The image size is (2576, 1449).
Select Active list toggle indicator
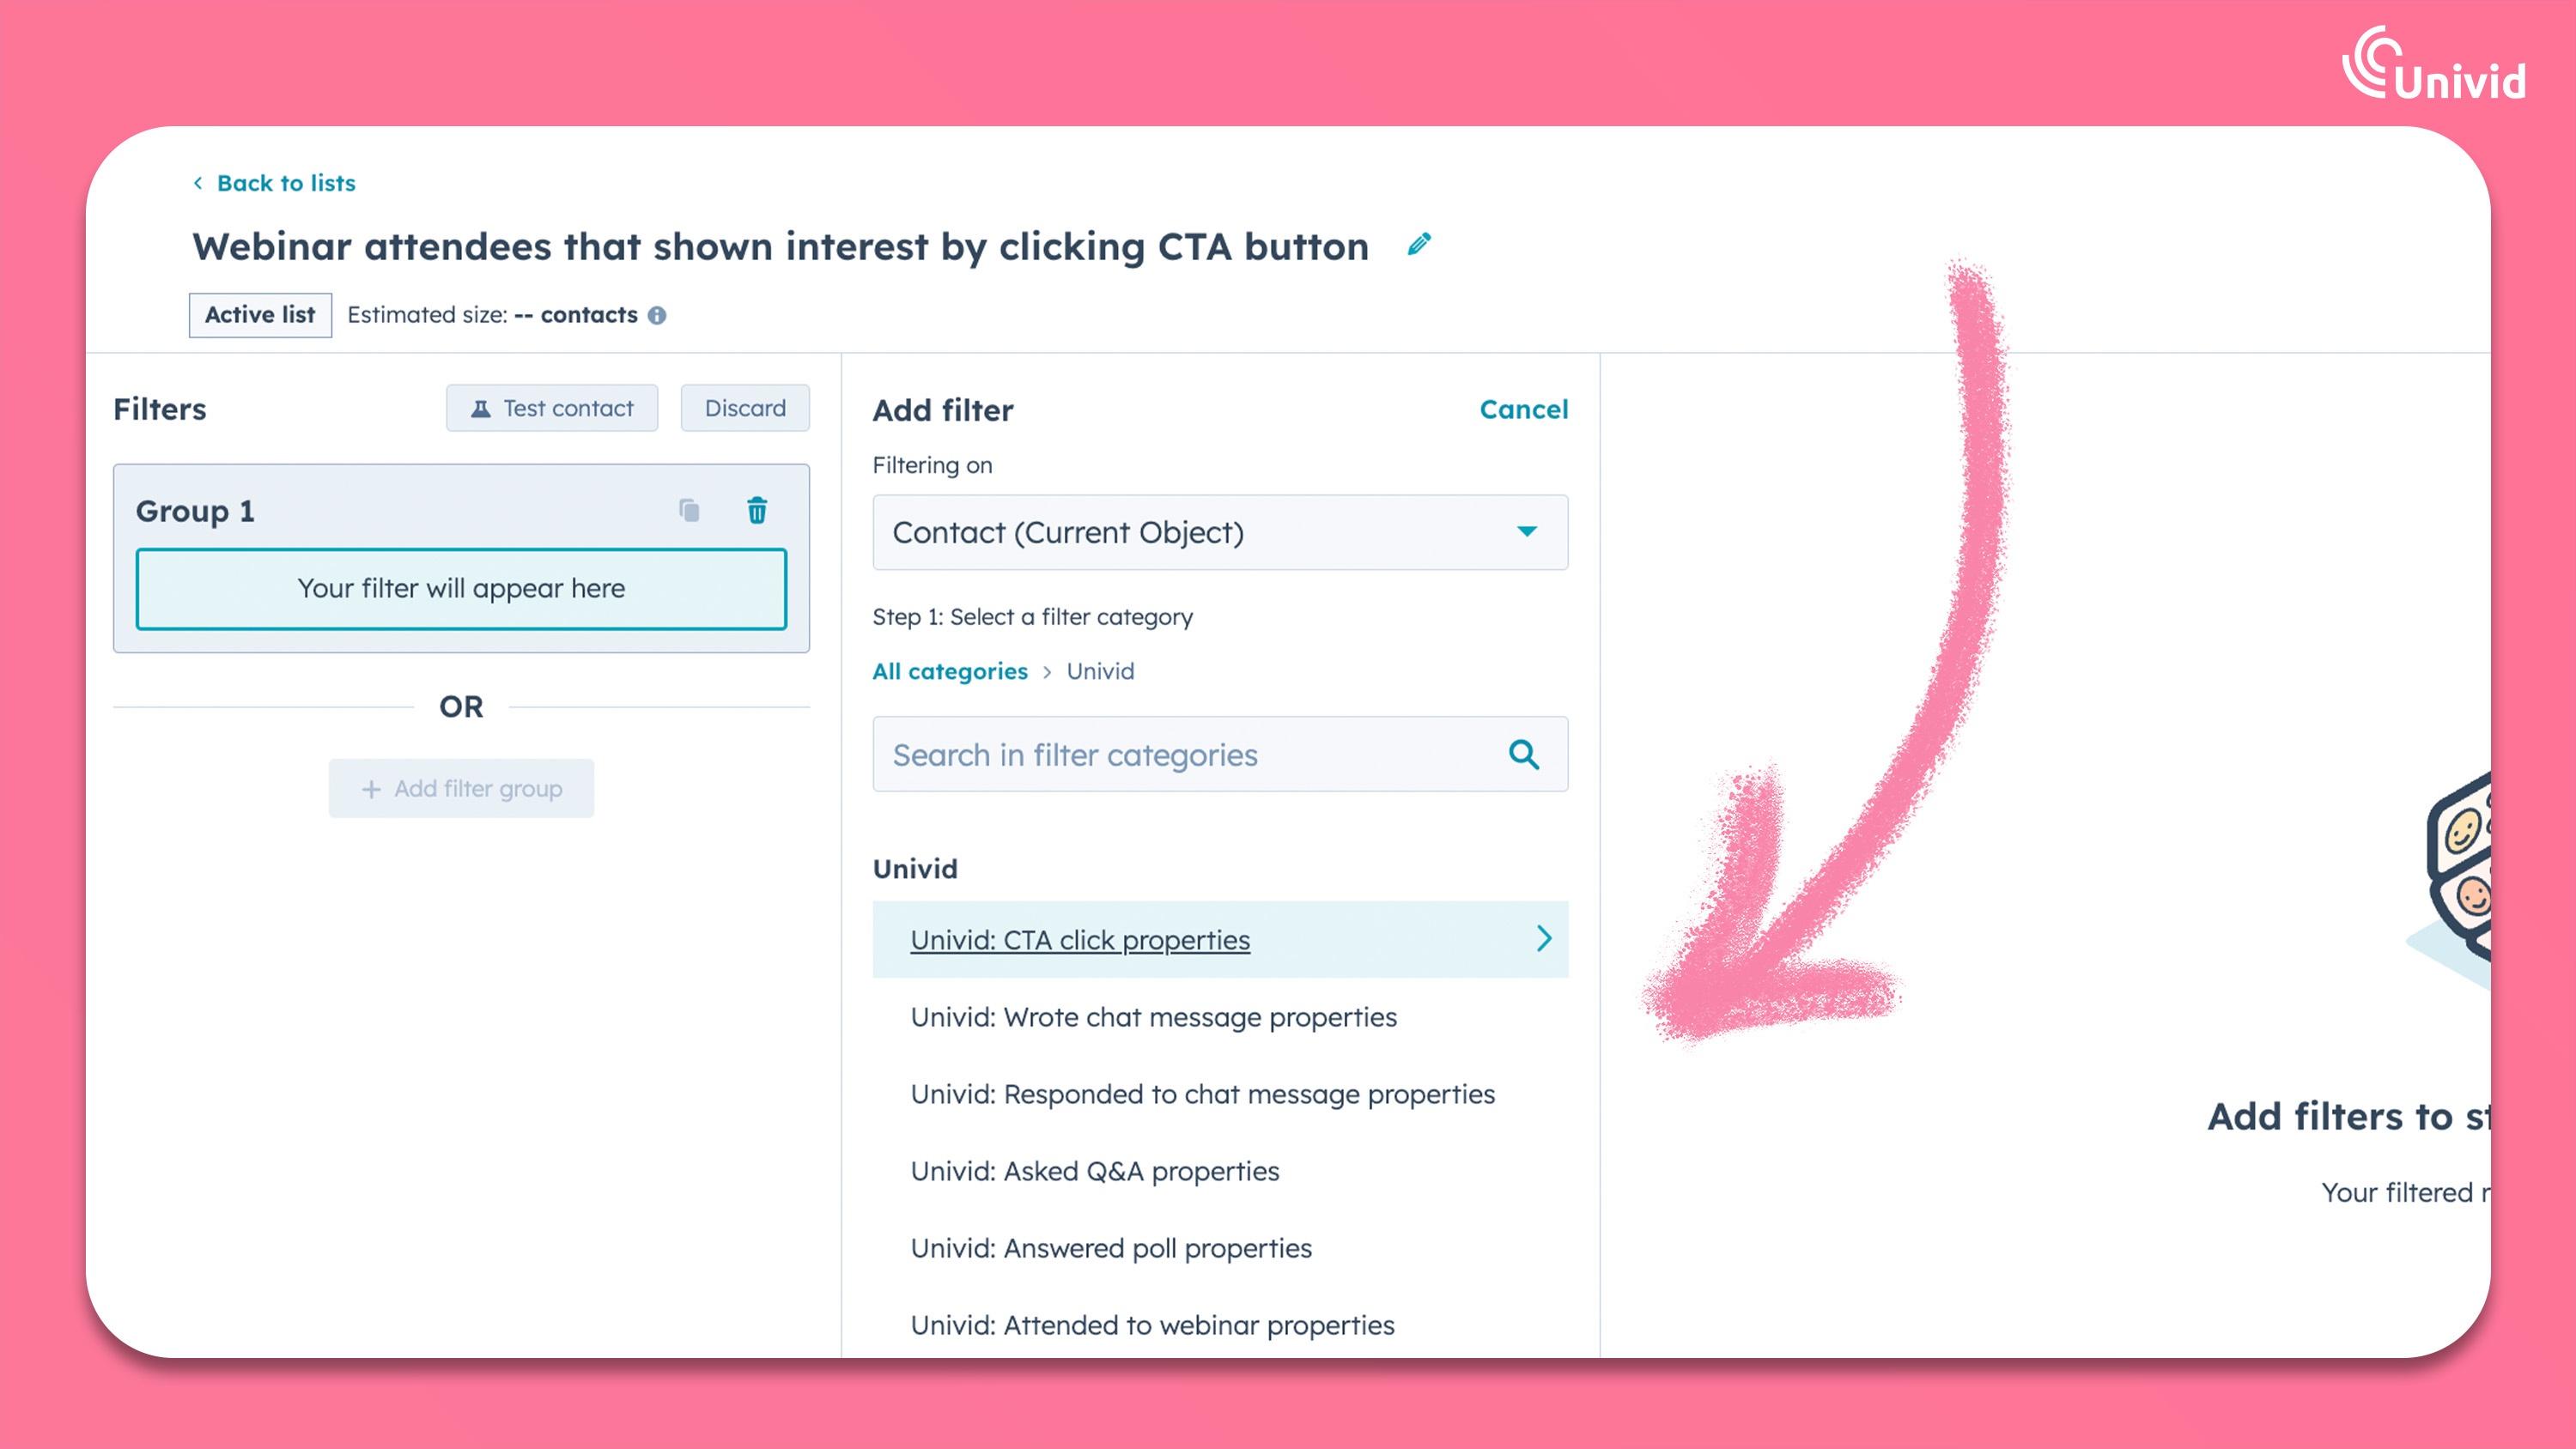(260, 313)
